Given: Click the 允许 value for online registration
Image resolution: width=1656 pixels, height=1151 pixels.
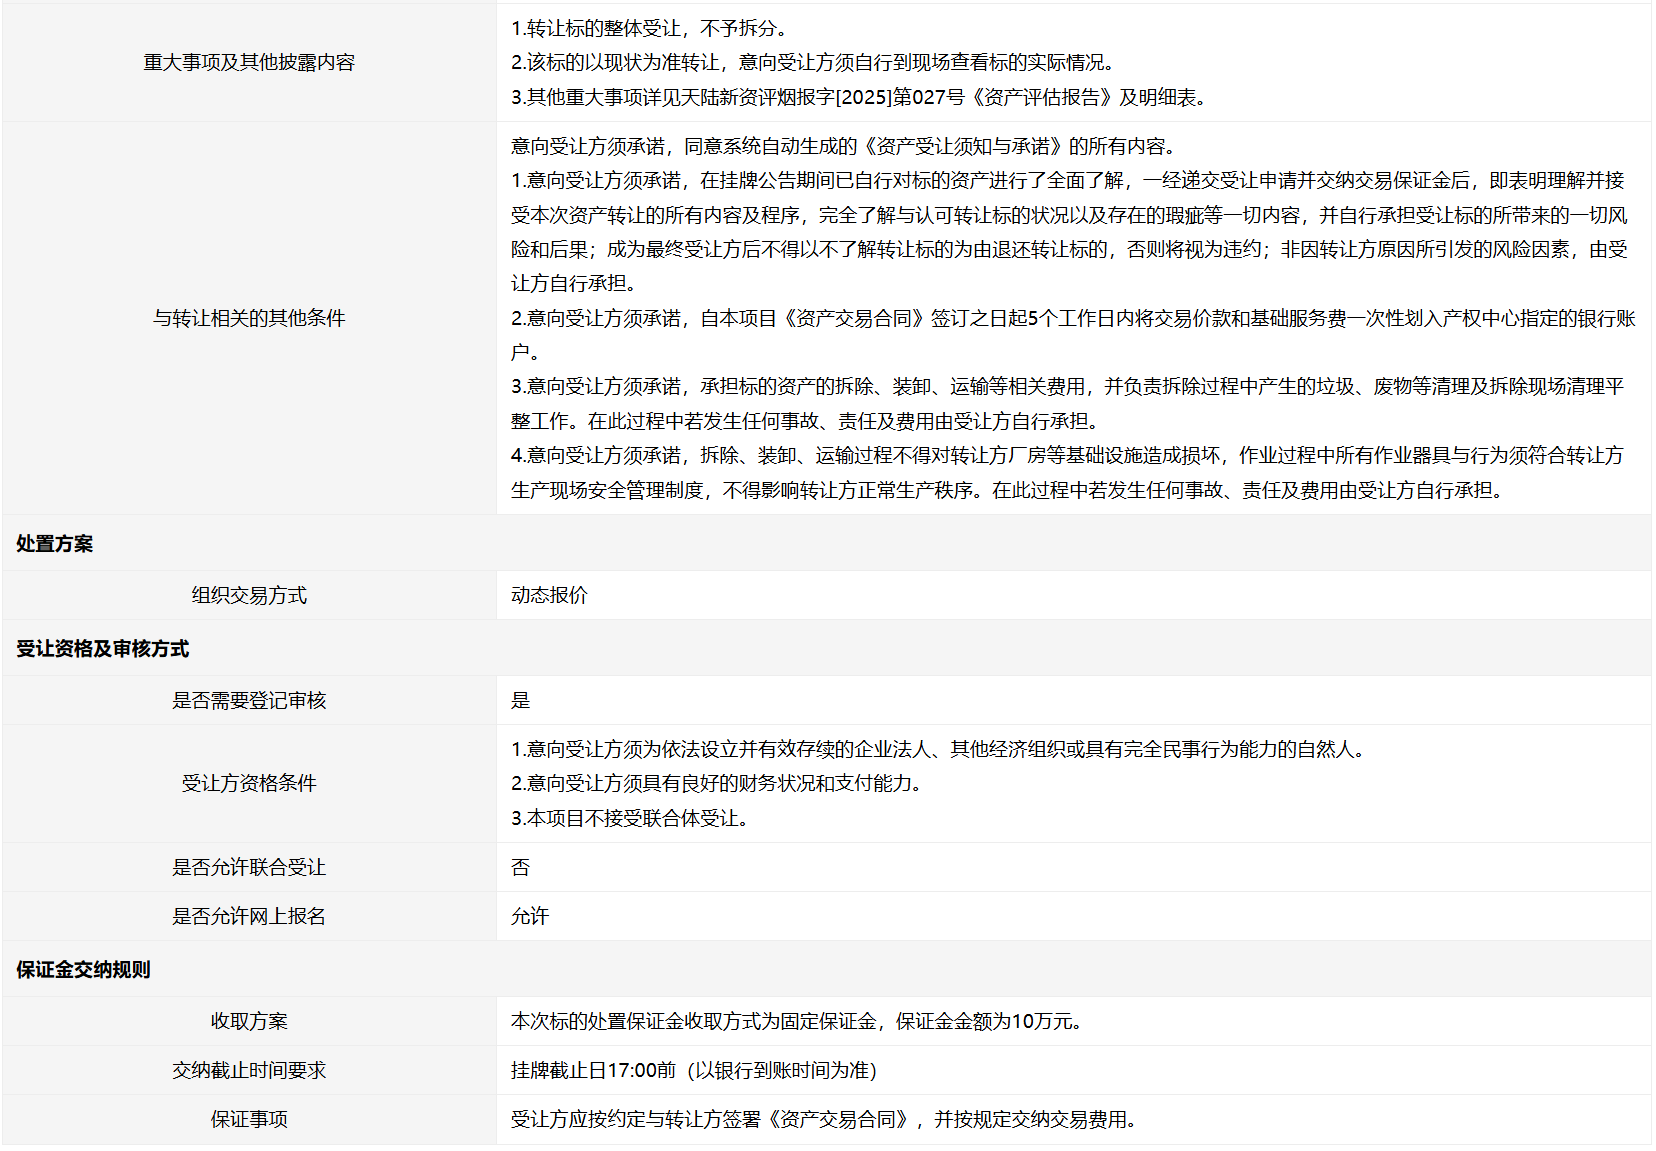Looking at the screenshot, I should pos(530,916).
